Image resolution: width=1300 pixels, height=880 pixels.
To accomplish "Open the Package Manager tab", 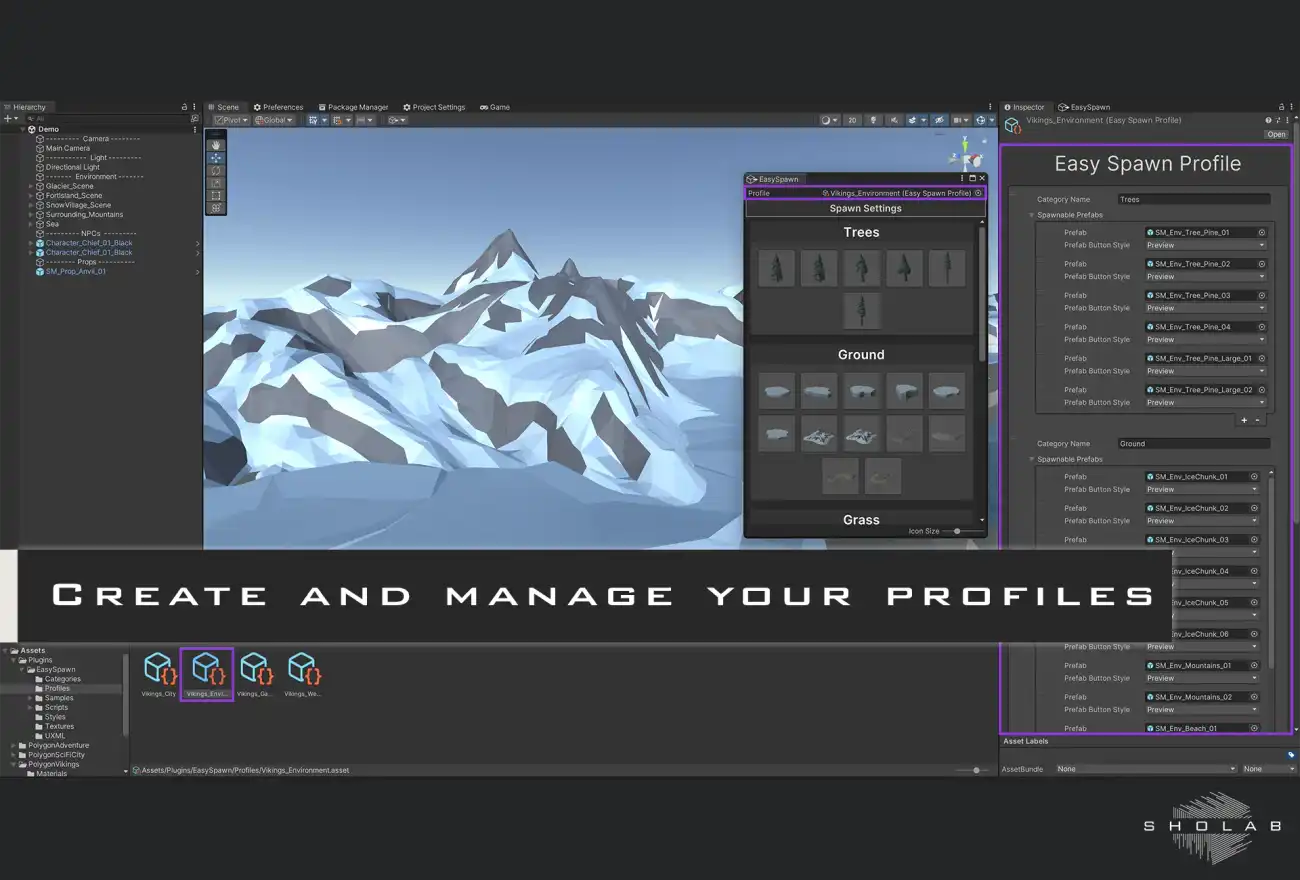I will click(353, 107).
